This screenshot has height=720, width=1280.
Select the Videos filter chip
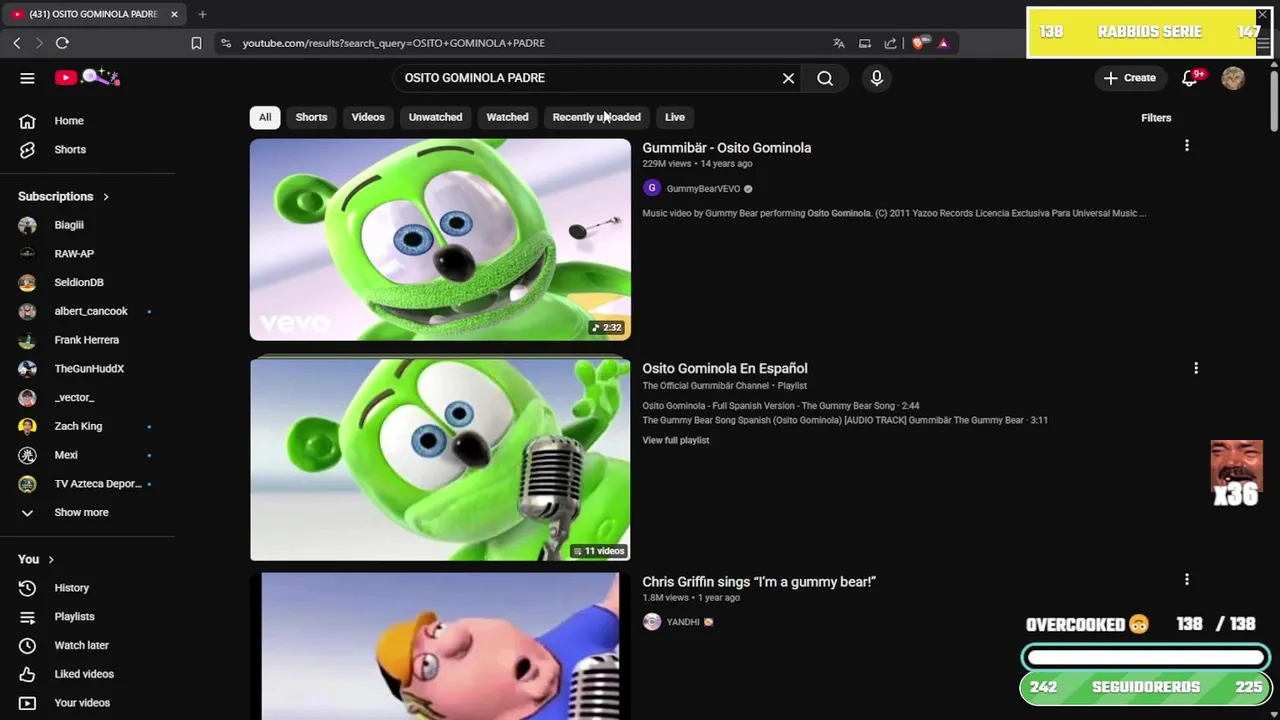368,117
